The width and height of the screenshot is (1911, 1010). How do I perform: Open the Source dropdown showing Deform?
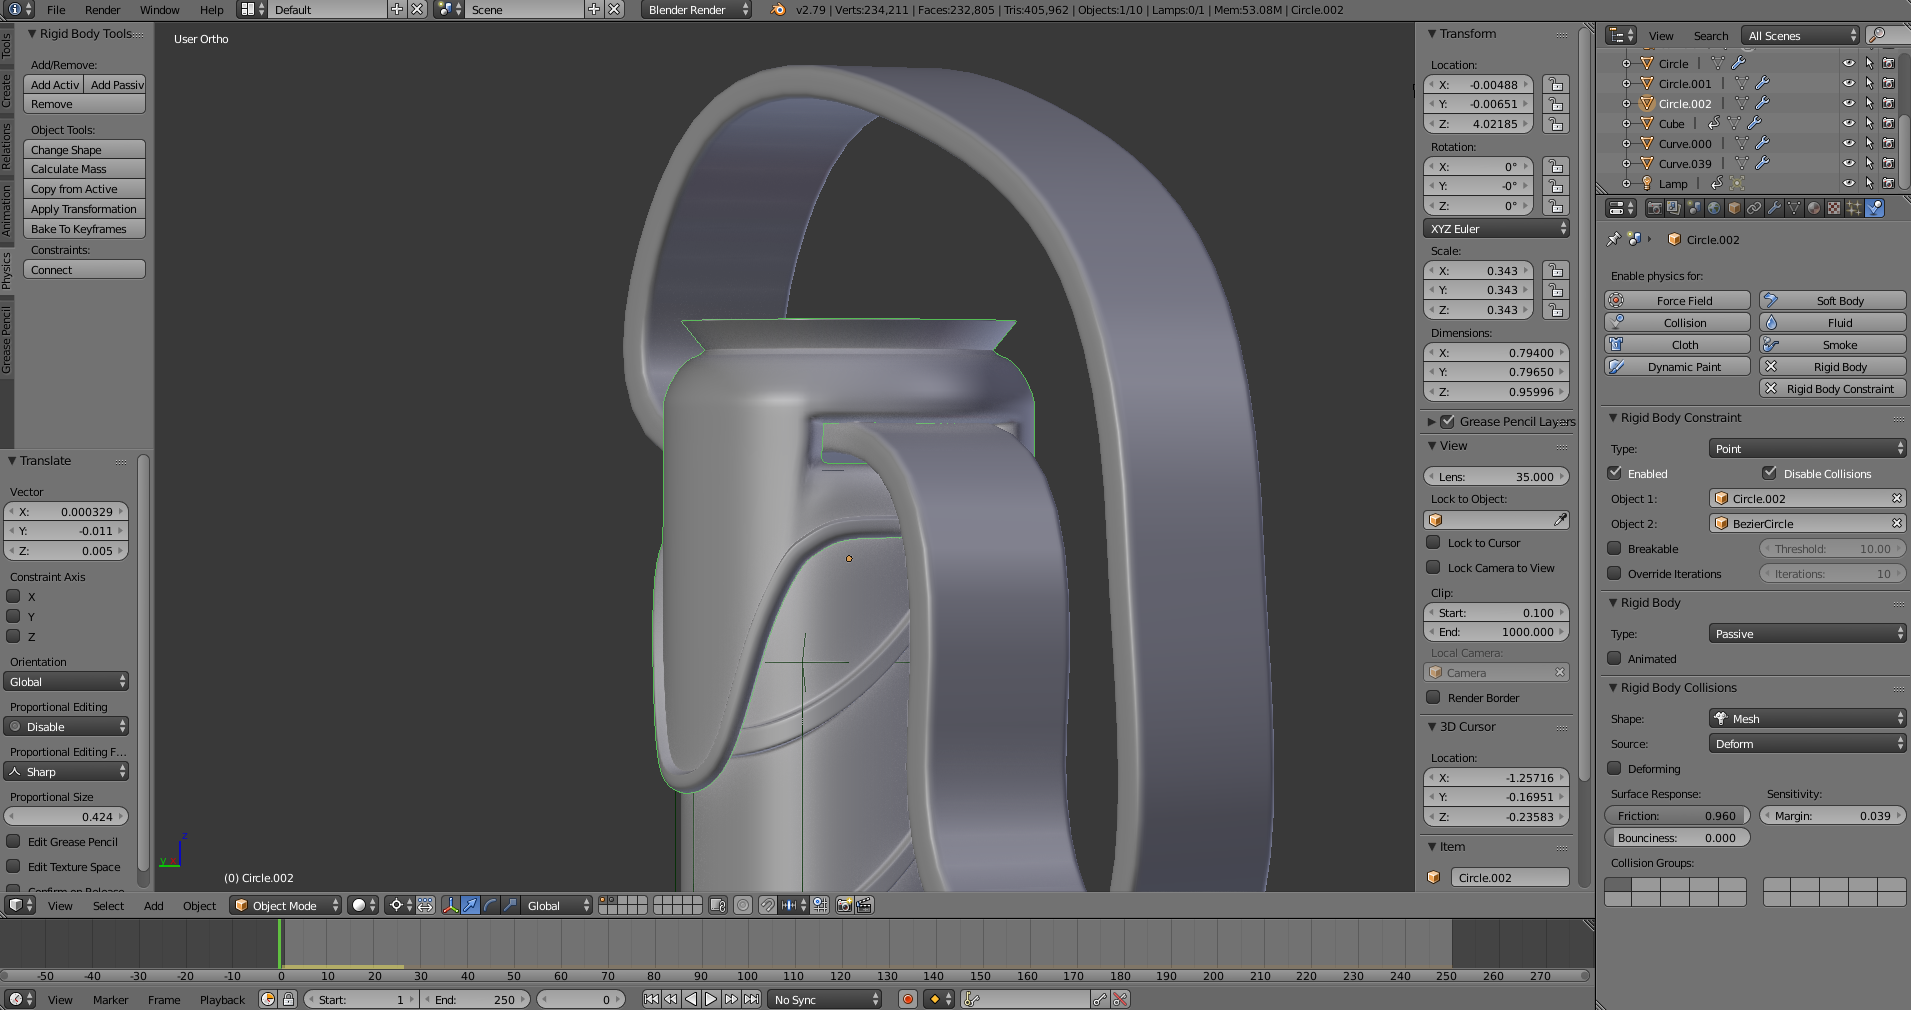point(1807,744)
